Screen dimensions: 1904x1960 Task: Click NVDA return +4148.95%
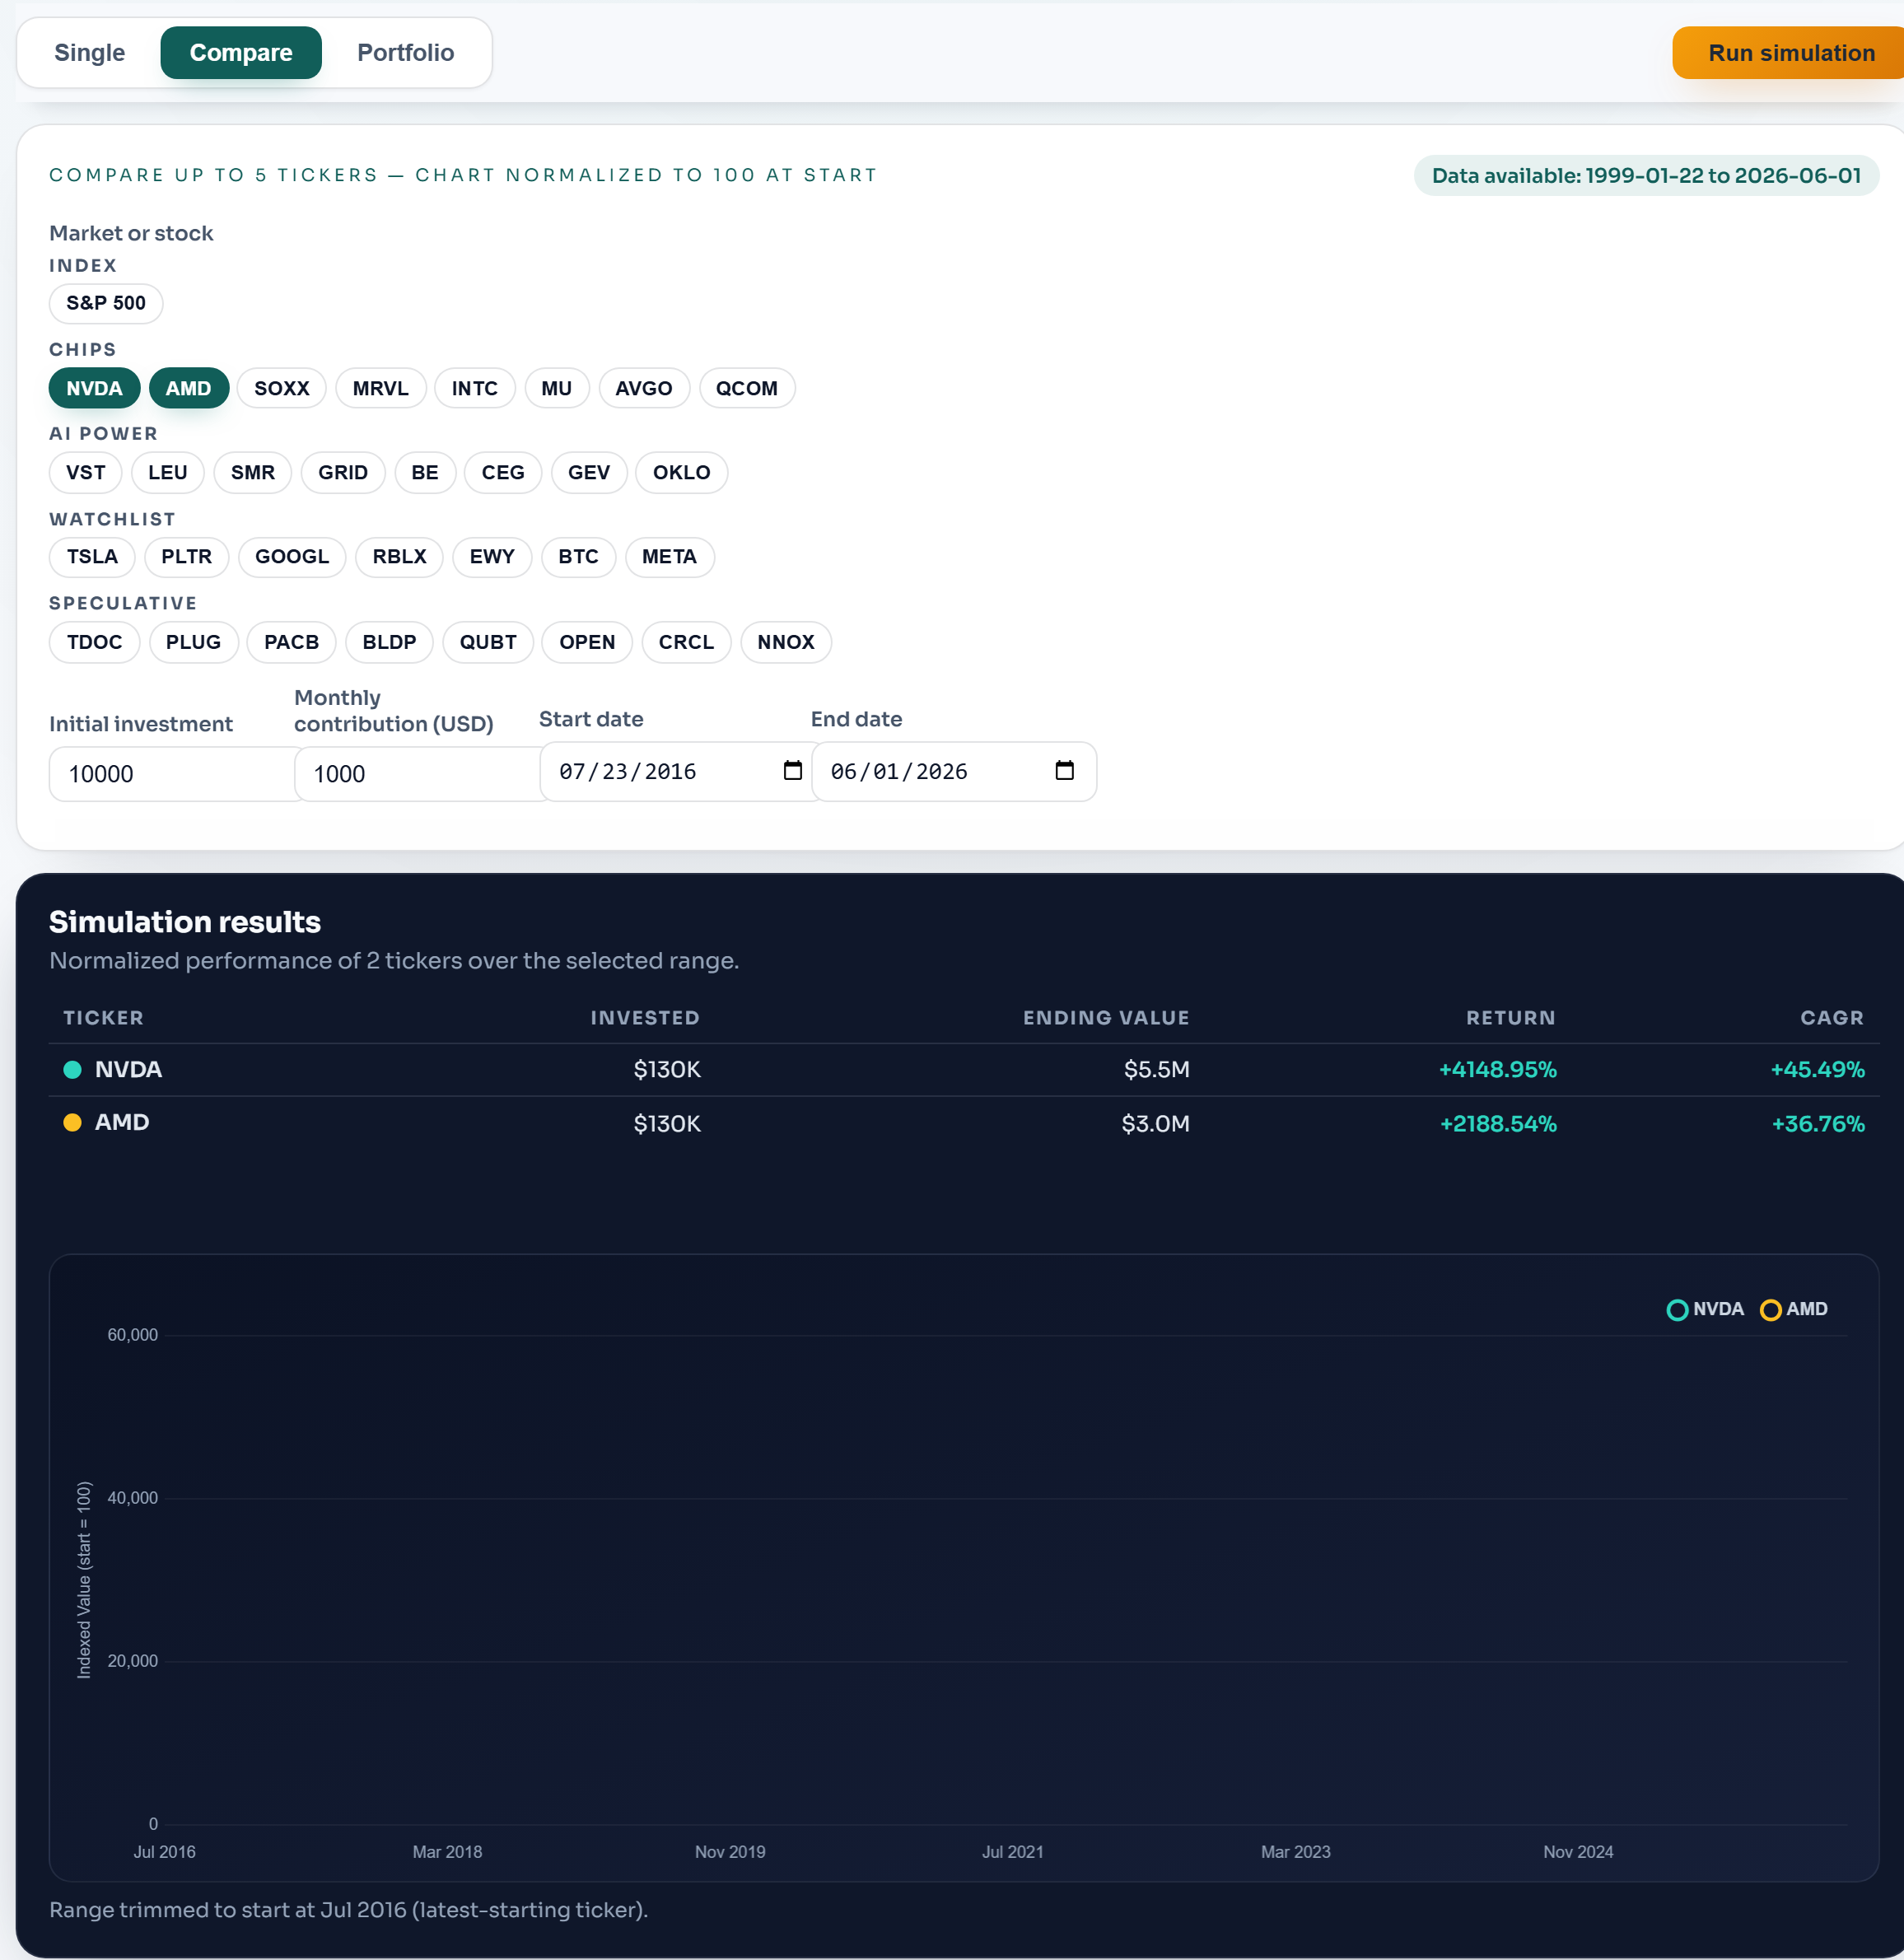tap(1498, 1070)
